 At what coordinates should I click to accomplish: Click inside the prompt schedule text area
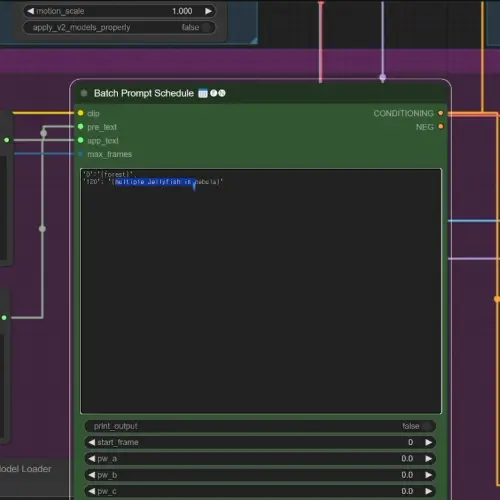[261, 291]
